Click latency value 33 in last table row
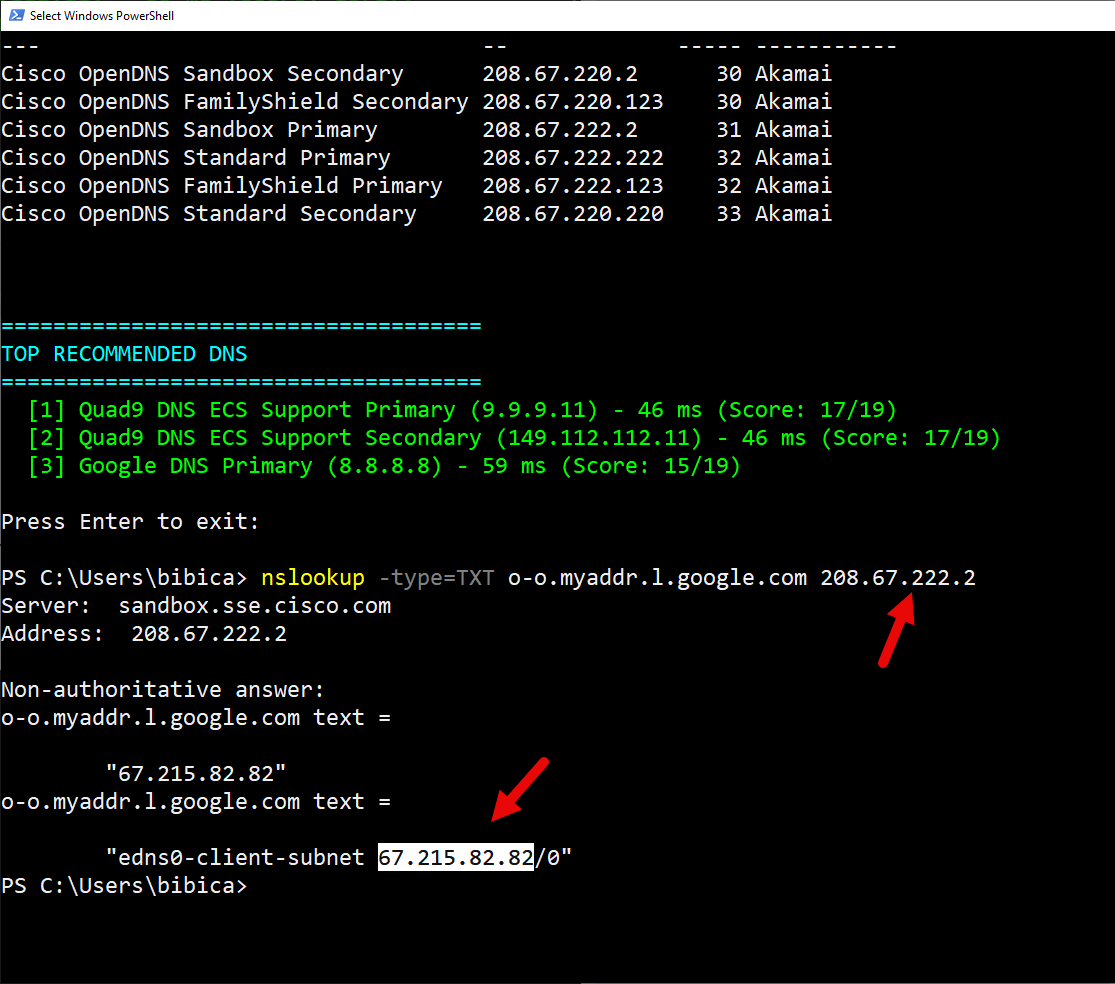 729,214
